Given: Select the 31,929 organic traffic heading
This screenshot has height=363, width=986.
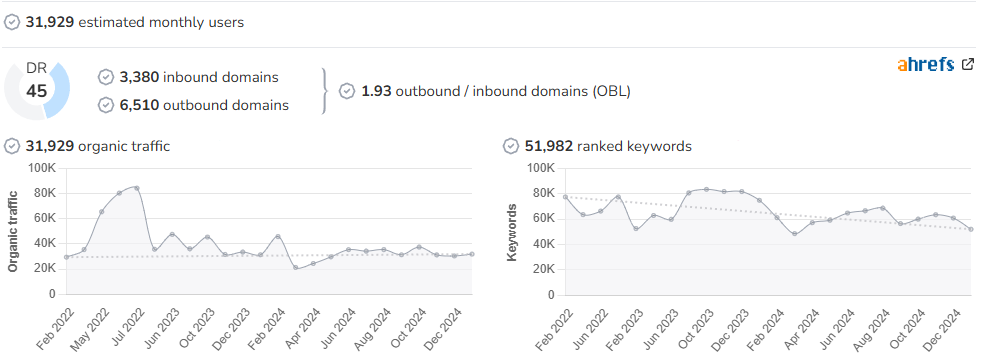Looking at the screenshot, I should [x=97, y=147].
